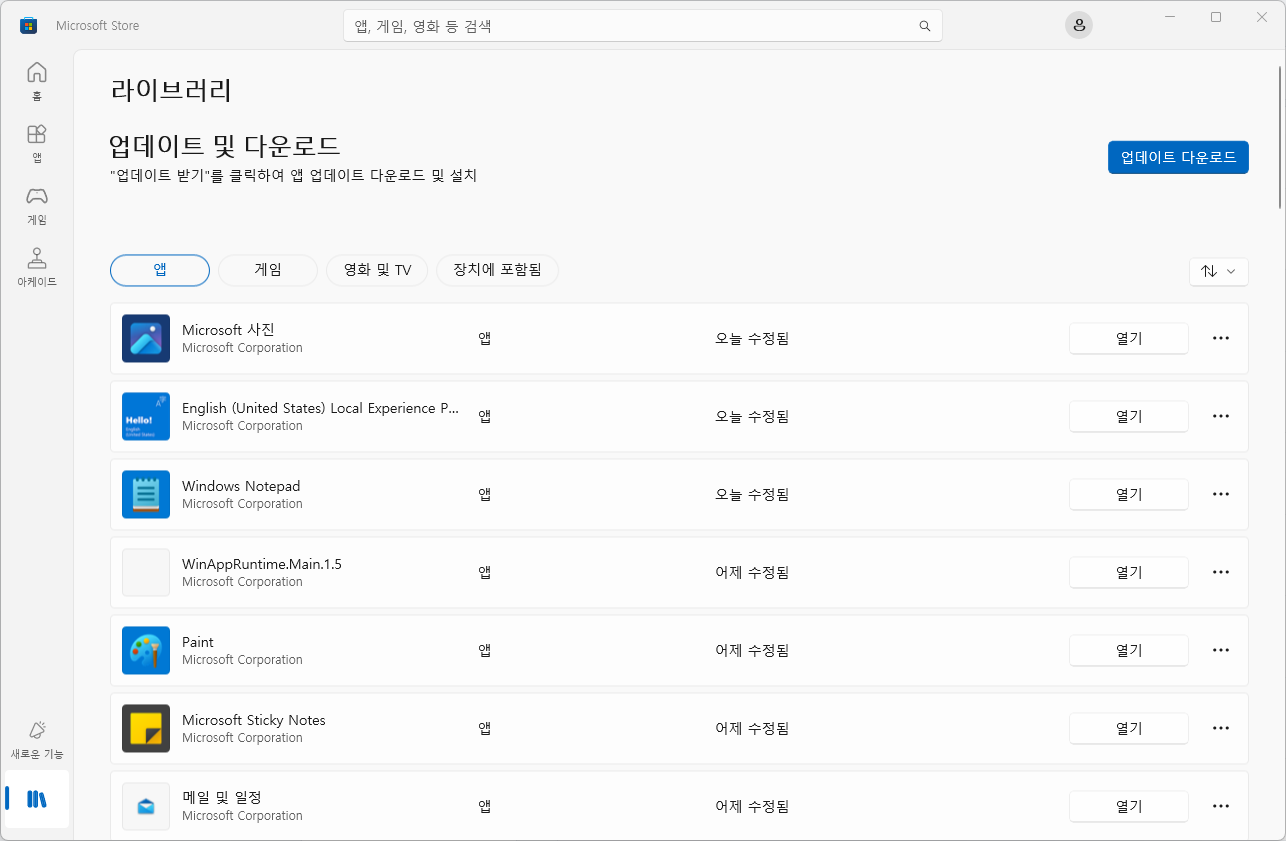Open the What's New (새로운 기능) sidebar item
Viewport: 1286px width, 841px height.
[x=37, y=740]
